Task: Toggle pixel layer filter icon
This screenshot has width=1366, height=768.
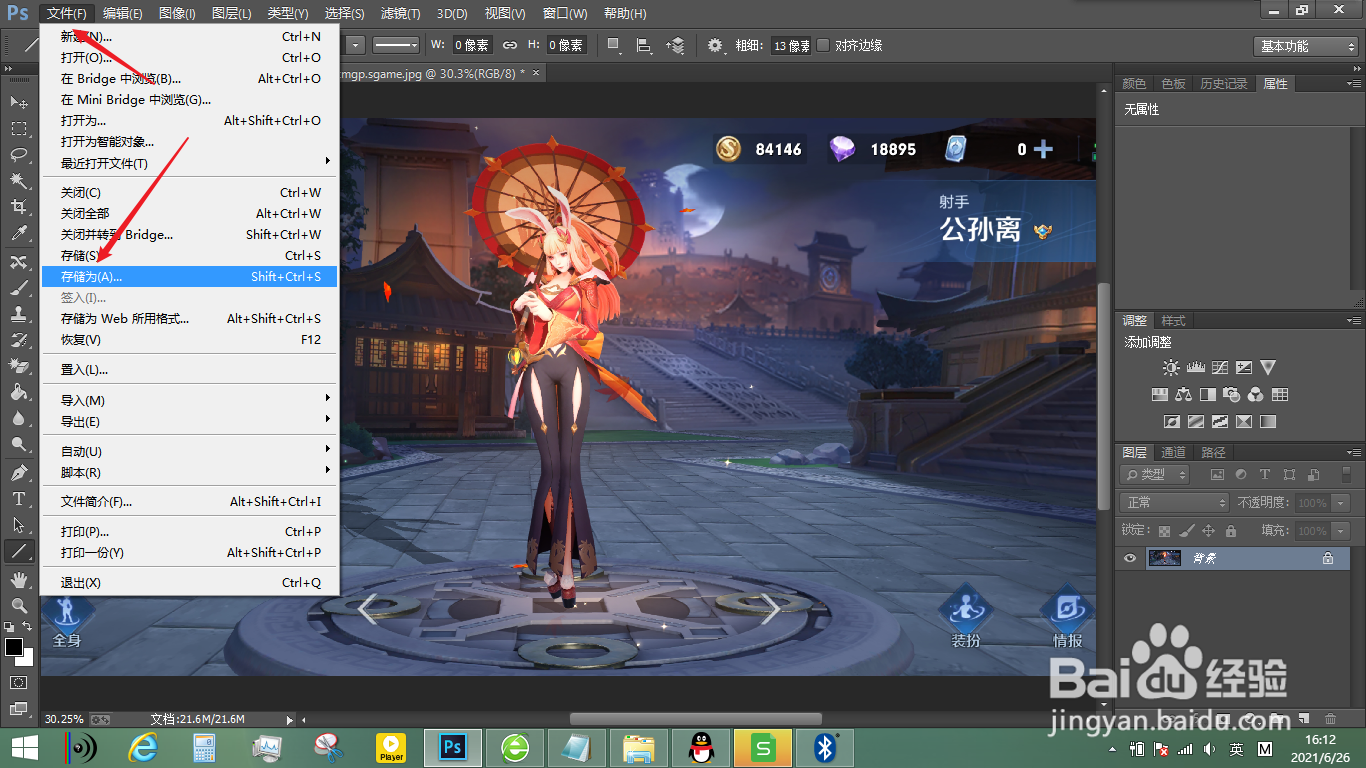Action: (x=1217, y=475)
